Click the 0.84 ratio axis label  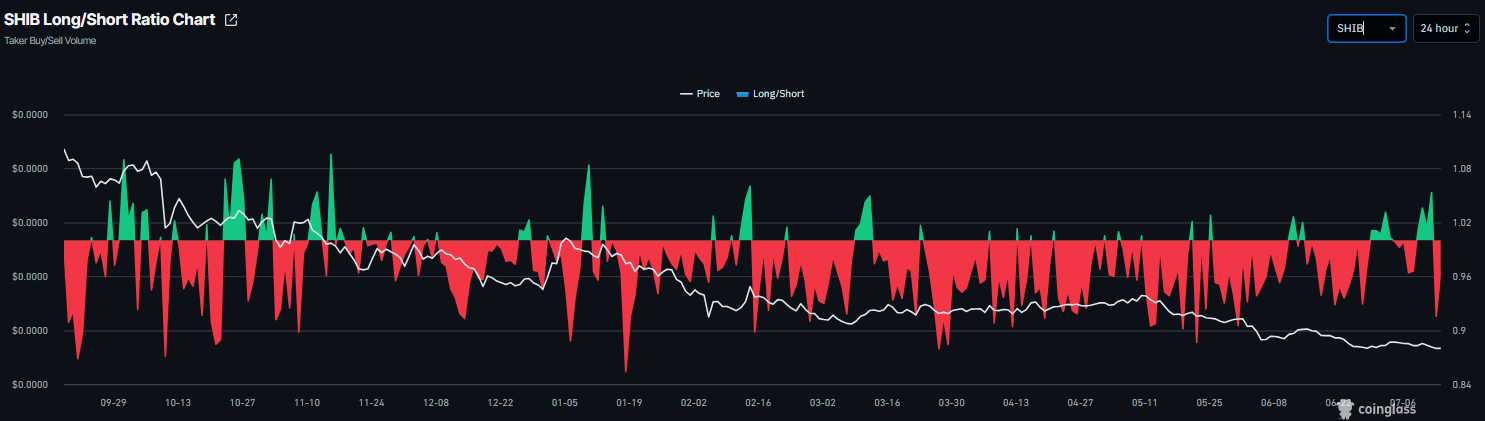click(x=1461, y=385)
